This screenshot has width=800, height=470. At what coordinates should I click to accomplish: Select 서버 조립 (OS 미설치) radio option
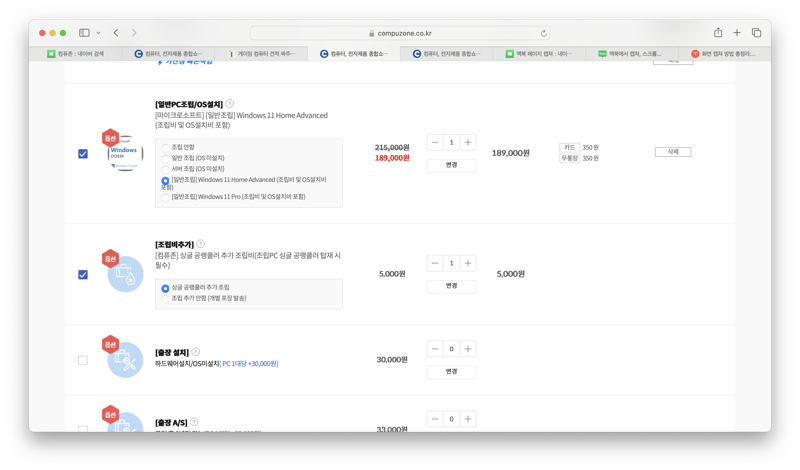pyautogui.click(x=165, y=169)
